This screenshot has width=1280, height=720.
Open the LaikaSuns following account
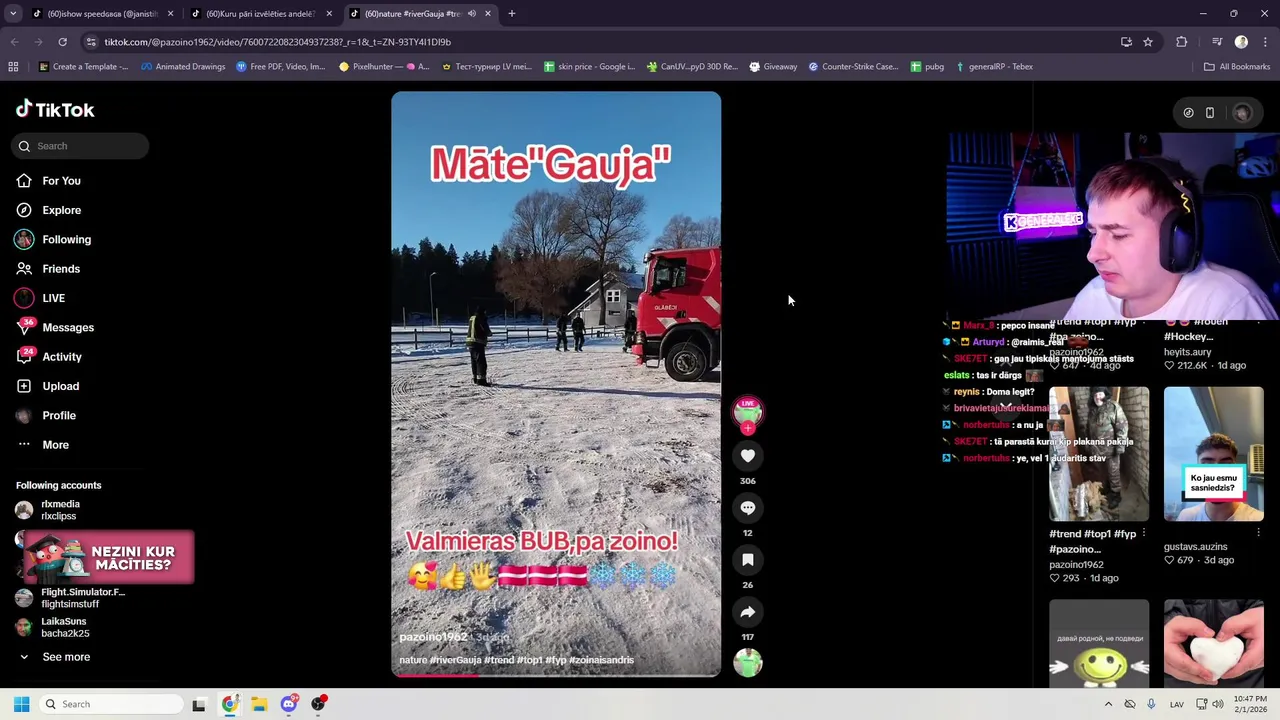[64, 627]
